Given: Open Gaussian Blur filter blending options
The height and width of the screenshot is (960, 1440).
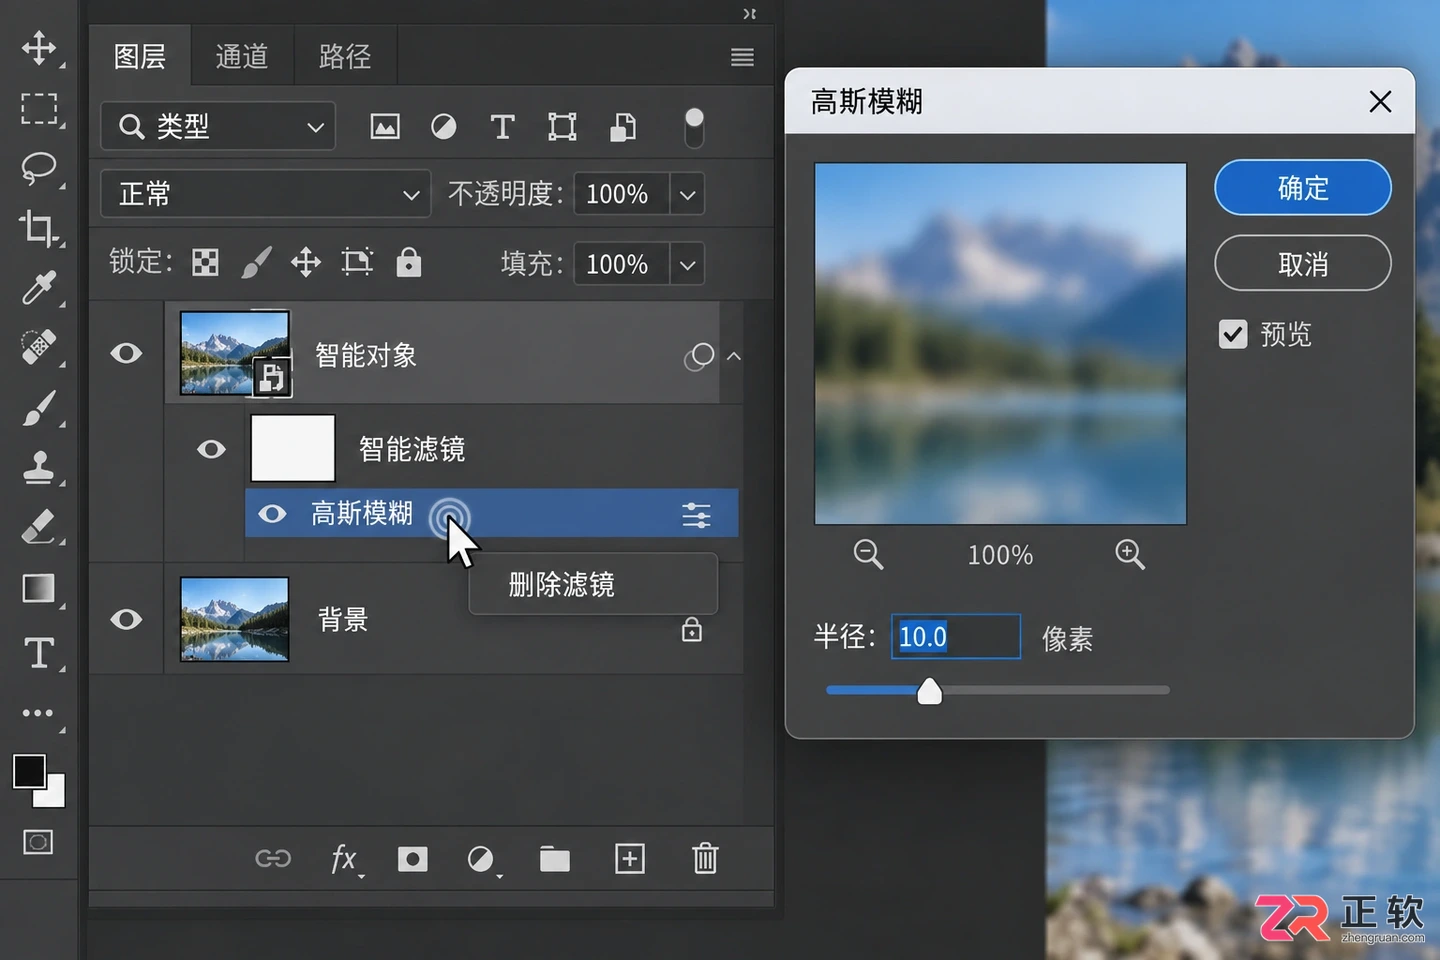Looking at the screenshot, I should [x=696, y=515].
